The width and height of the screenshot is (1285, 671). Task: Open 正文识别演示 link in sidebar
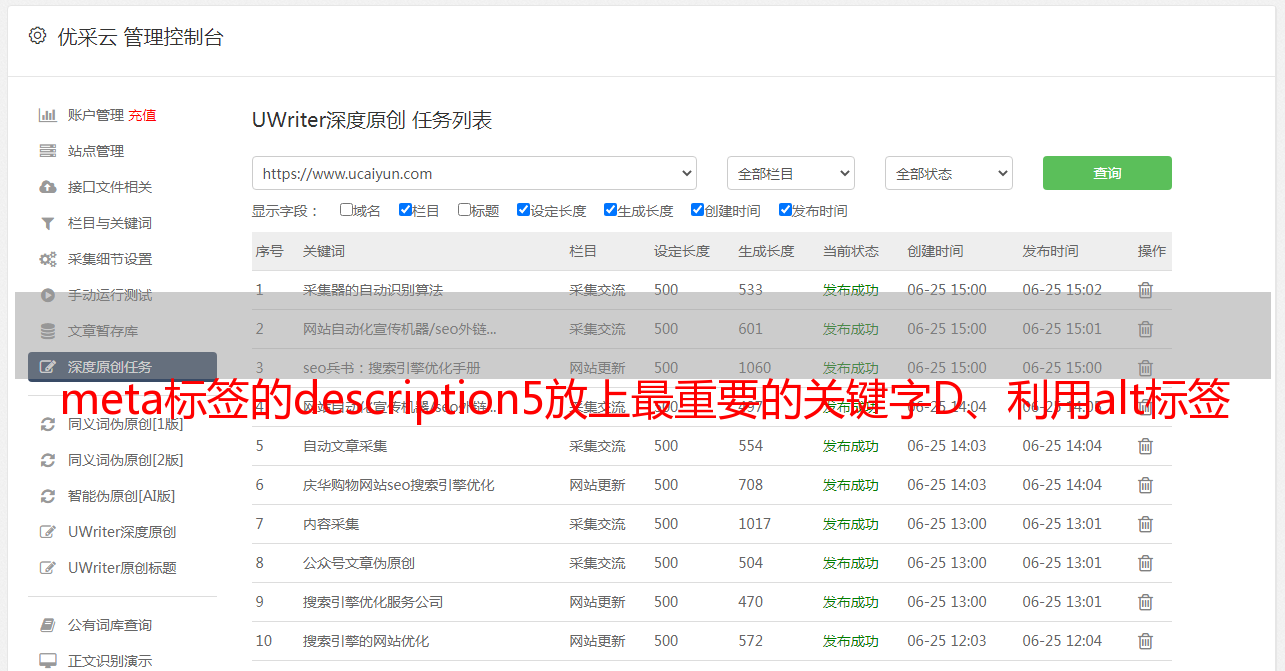(x=110, y=661)
